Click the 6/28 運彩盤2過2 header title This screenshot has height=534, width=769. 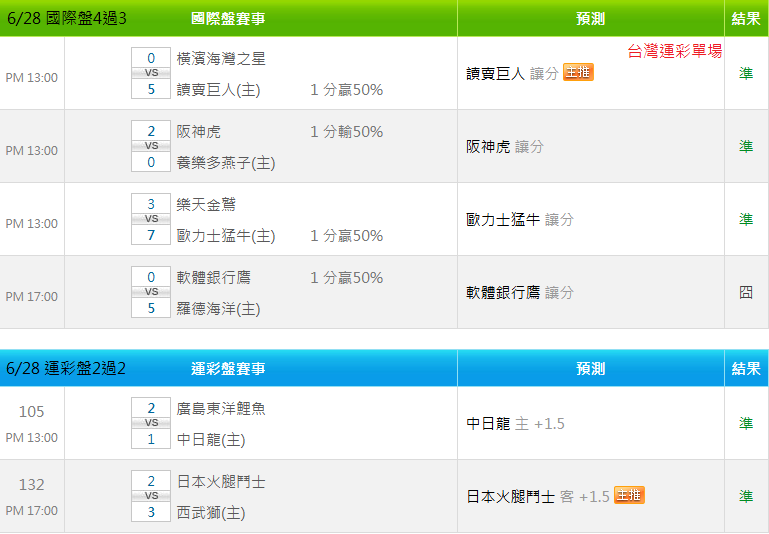click(x=66, y=368)
